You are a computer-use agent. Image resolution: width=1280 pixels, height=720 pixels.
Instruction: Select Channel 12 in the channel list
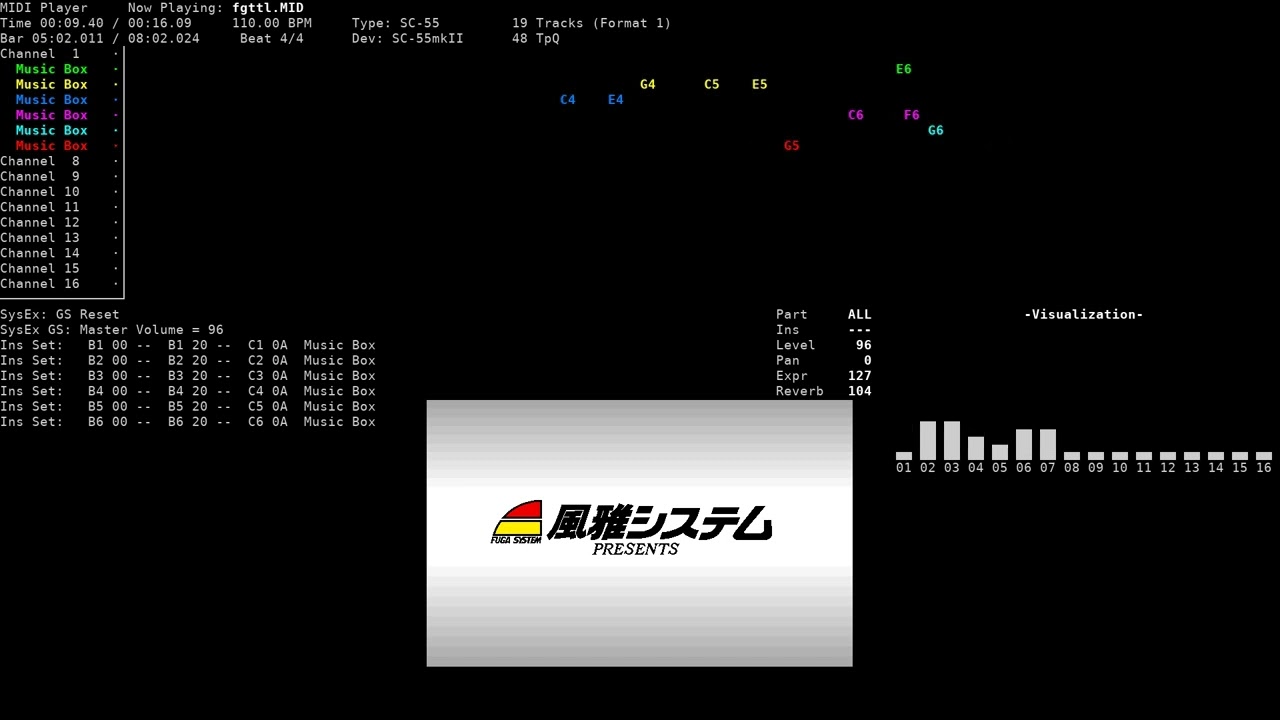[x=40, y=222]
